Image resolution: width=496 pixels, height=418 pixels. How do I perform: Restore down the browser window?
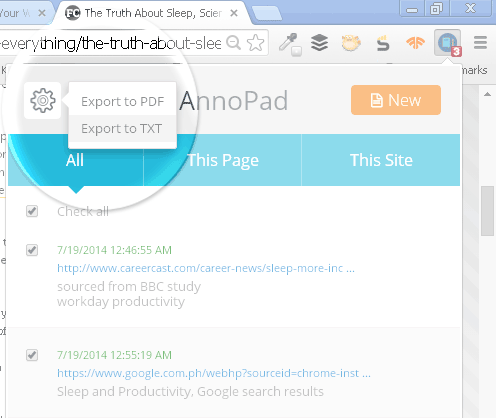[436, 8]
